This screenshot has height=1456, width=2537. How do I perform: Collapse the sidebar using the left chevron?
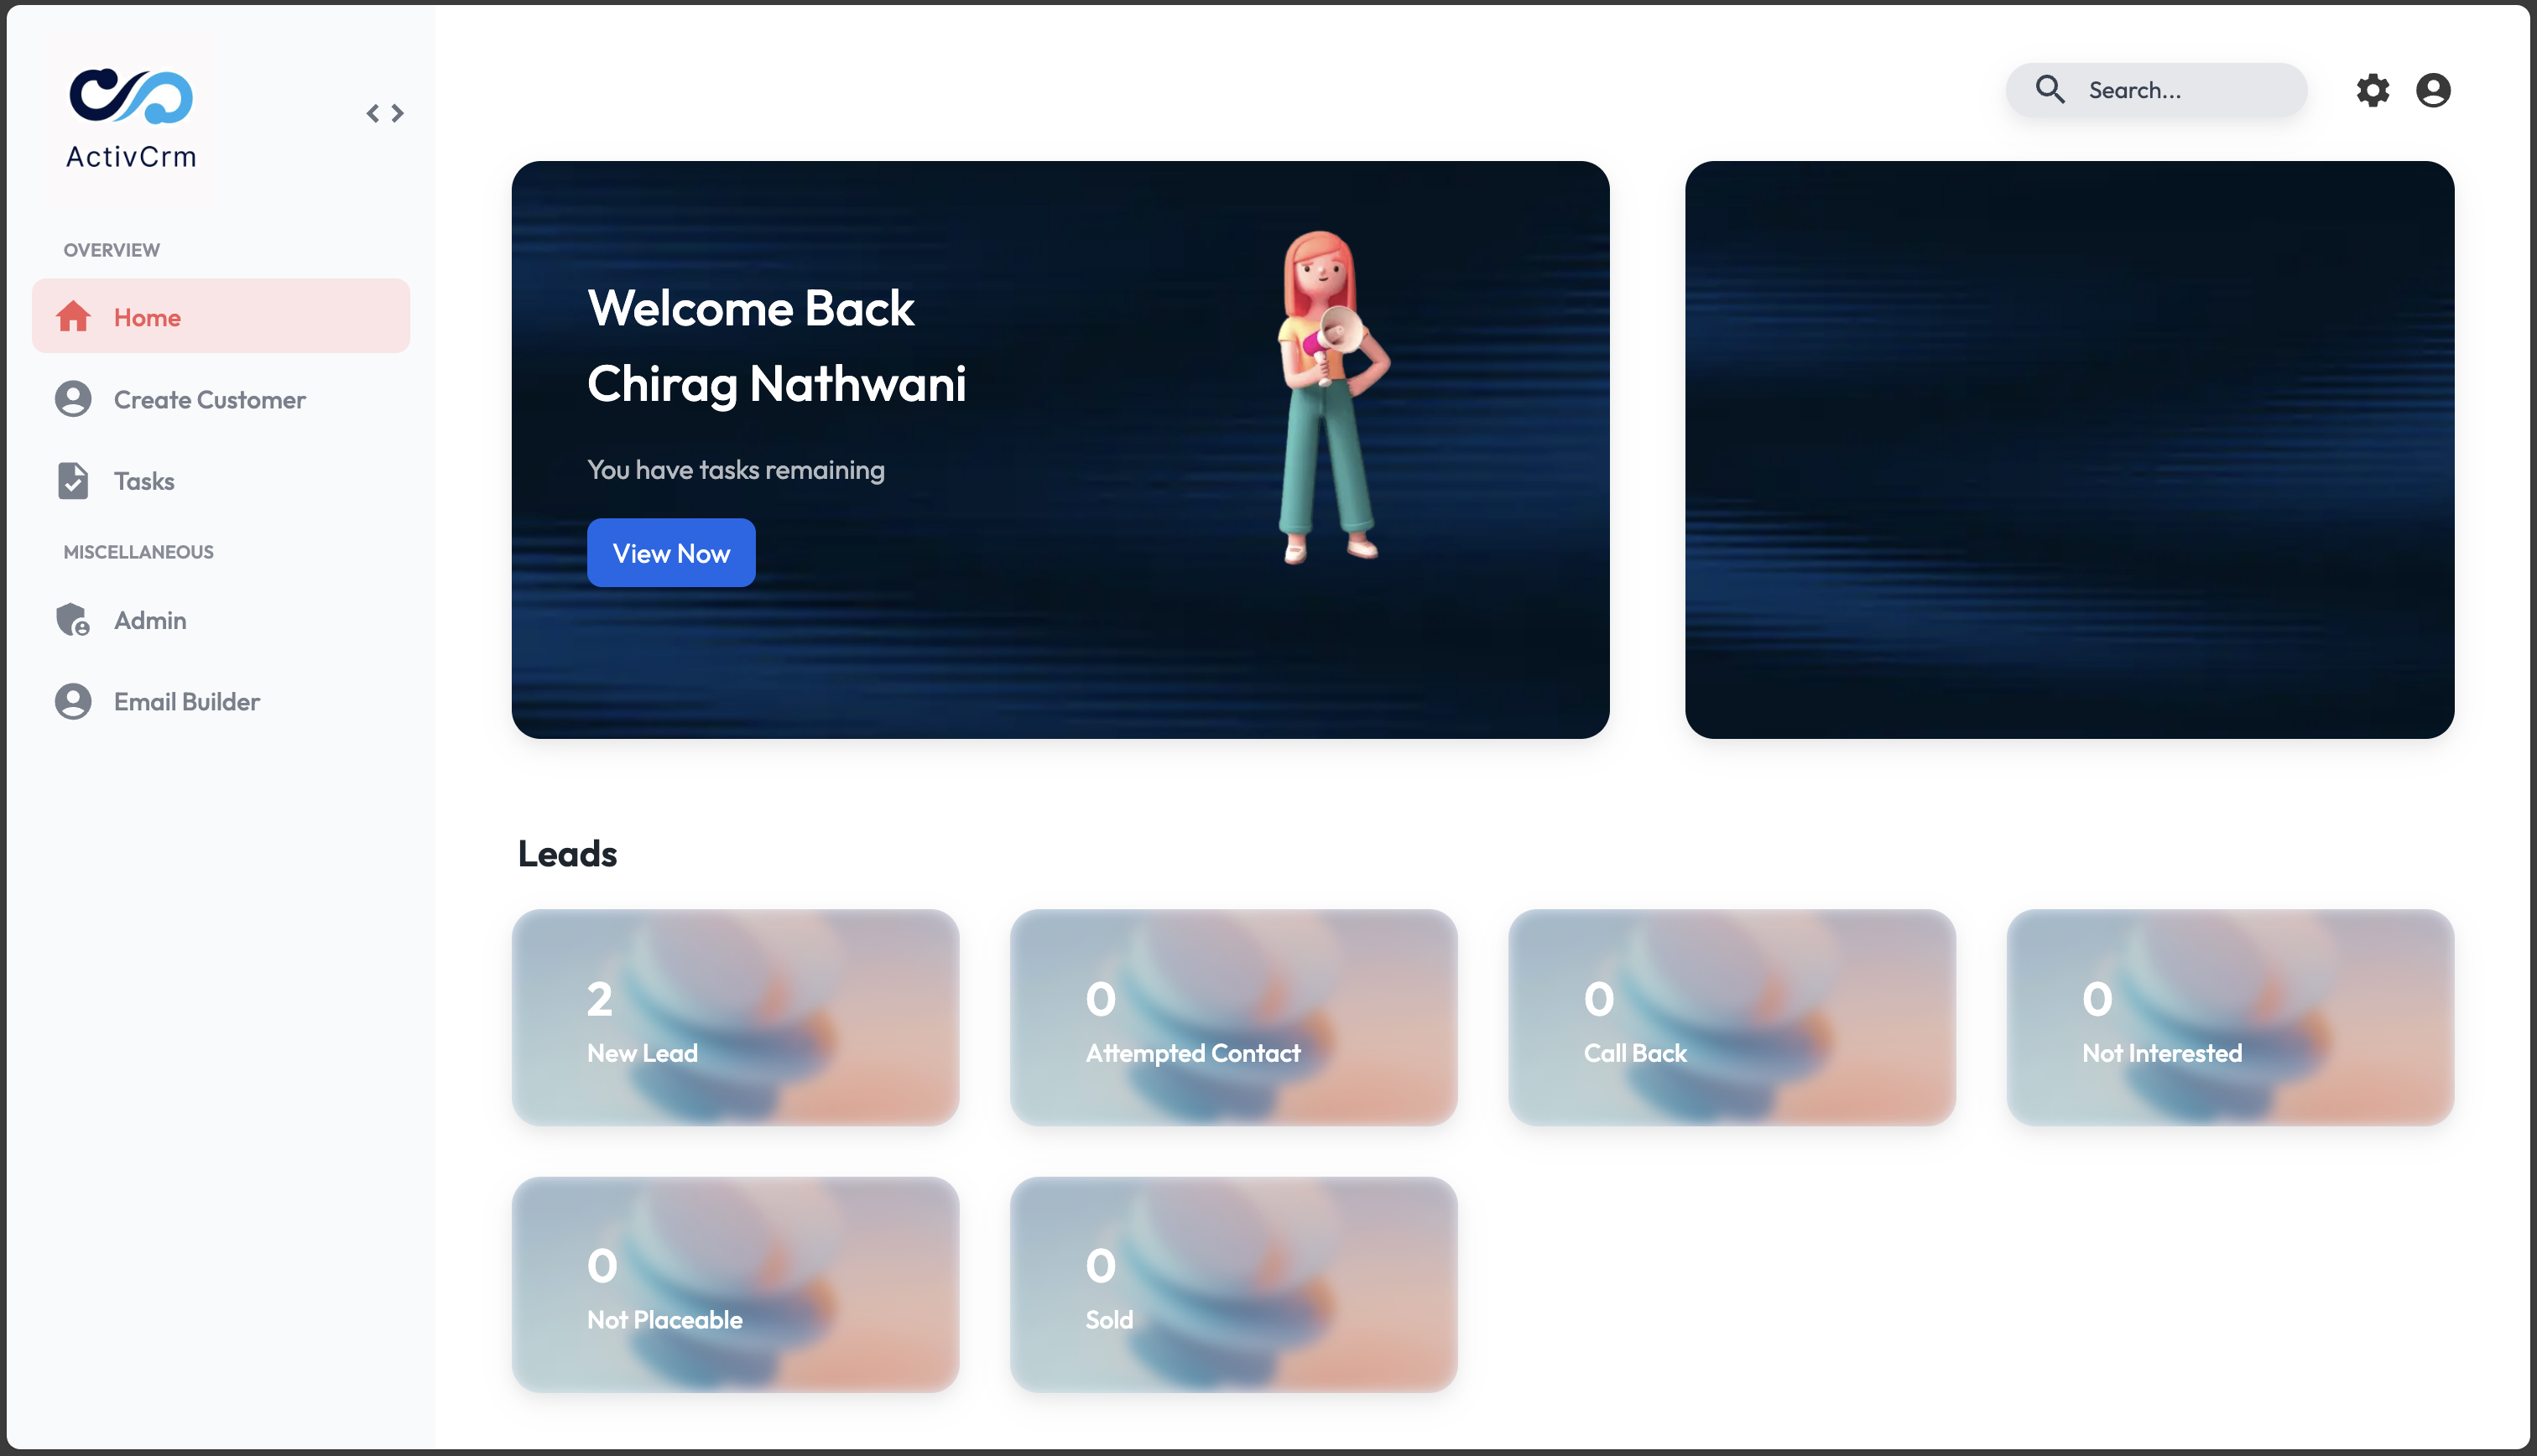[373, 113]
